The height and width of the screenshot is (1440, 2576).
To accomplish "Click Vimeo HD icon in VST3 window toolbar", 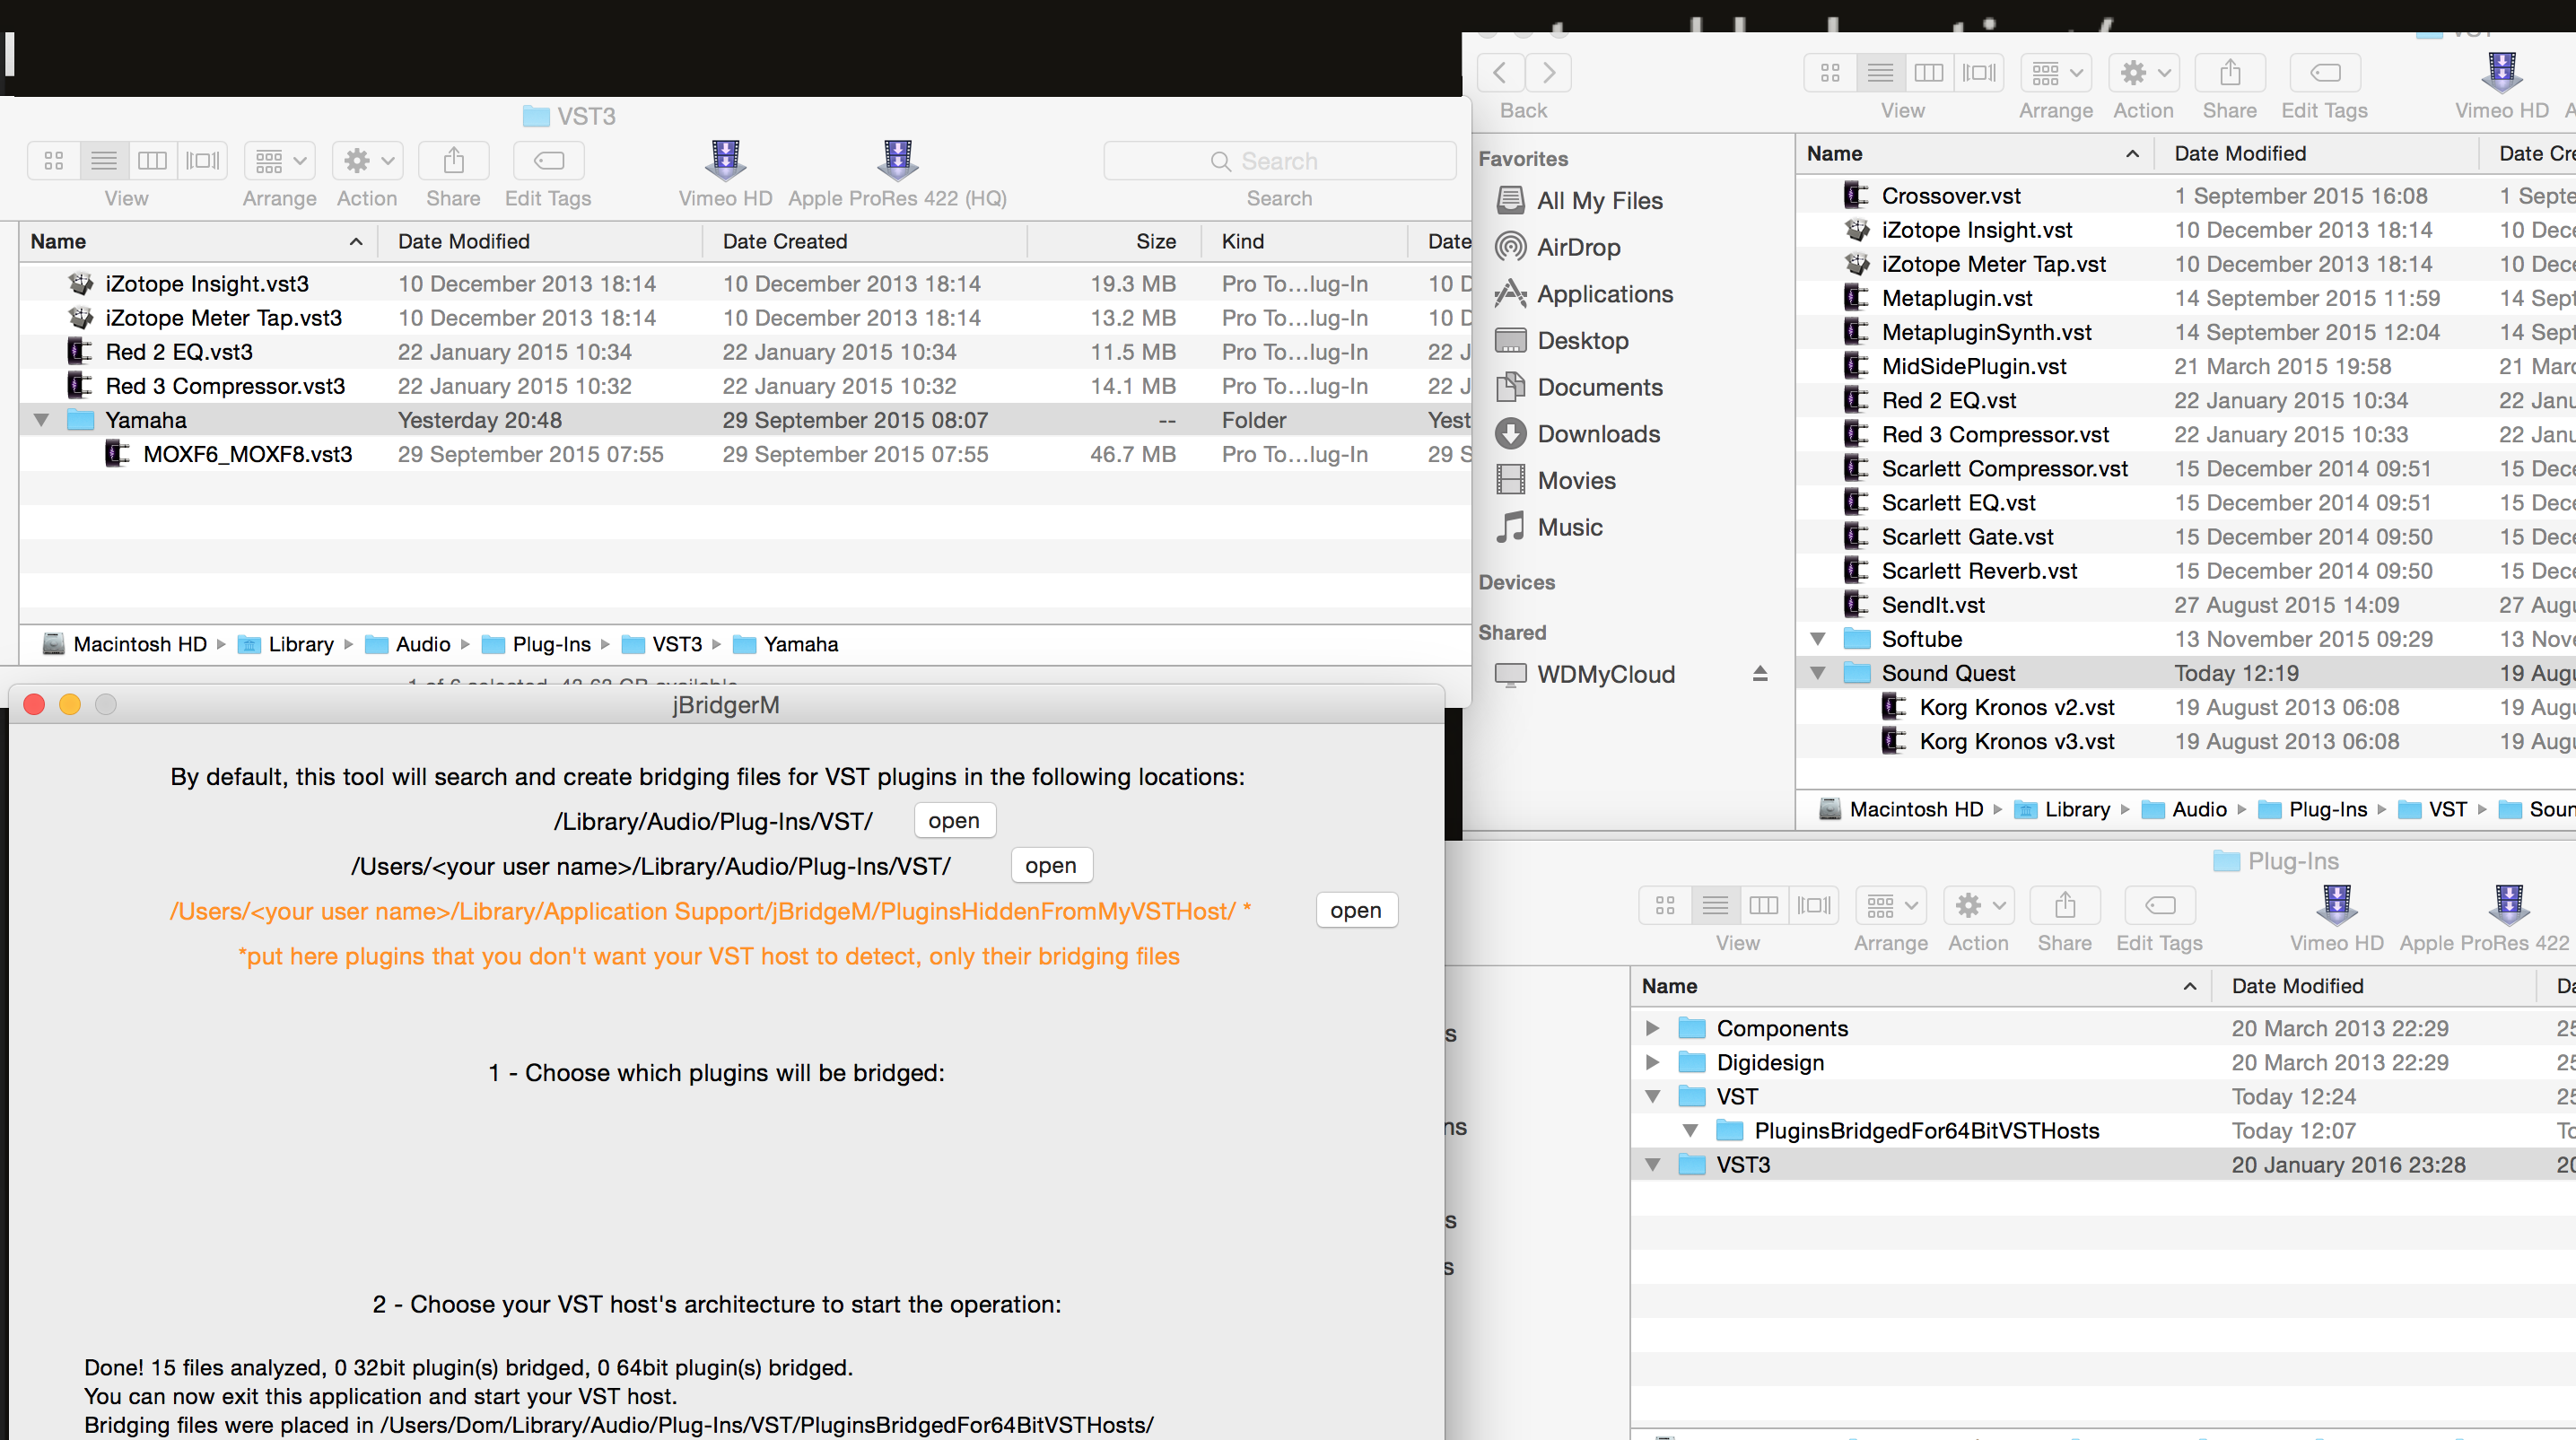I will pyautogui.click(x=725, y=159).
